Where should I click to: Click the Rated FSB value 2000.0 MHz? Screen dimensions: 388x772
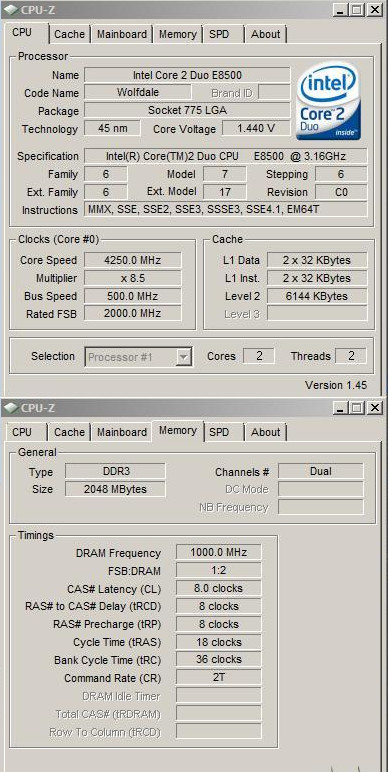[x=133, y=313]
